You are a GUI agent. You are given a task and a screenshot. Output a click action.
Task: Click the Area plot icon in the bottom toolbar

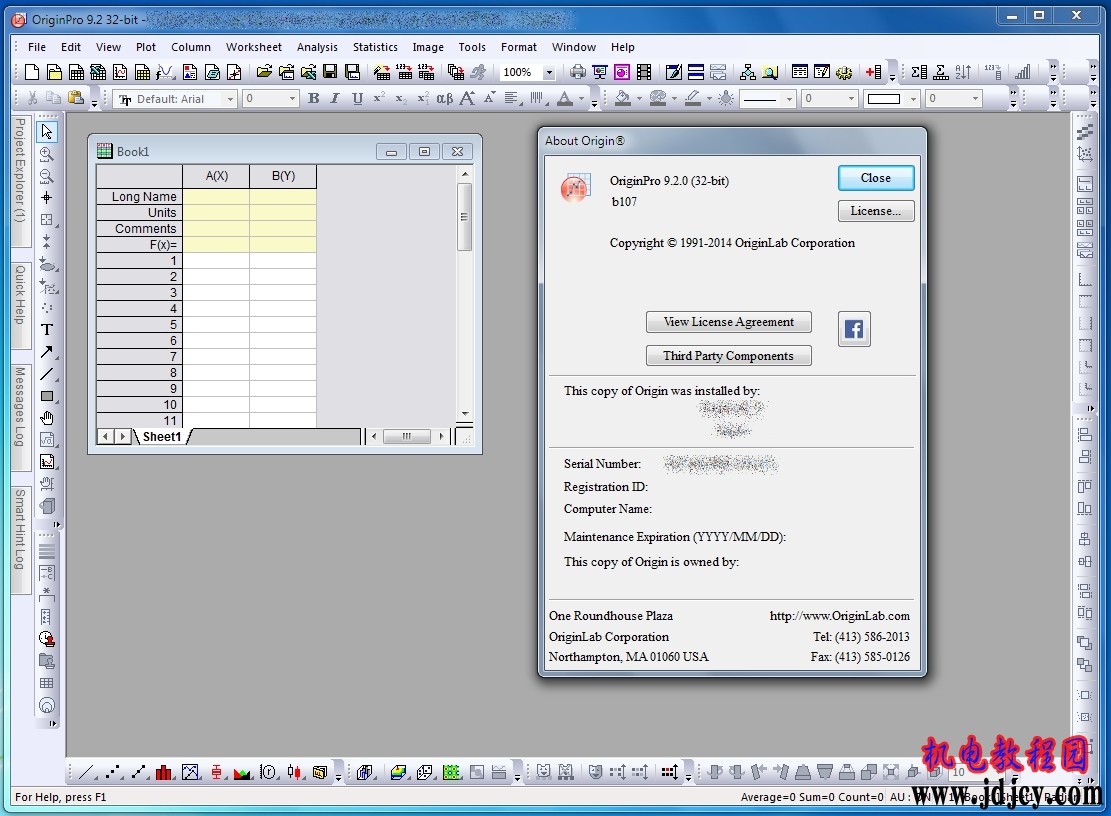point(242,772)
